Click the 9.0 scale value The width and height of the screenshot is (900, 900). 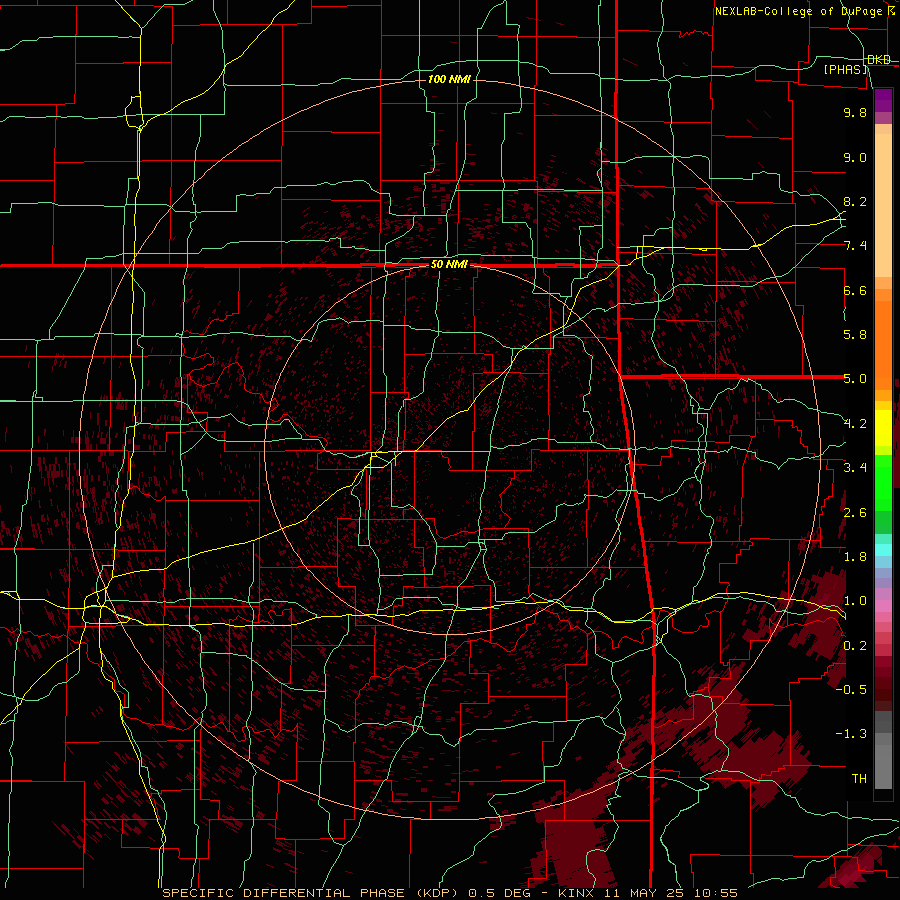pyautogui.click(x=855, y=157)
